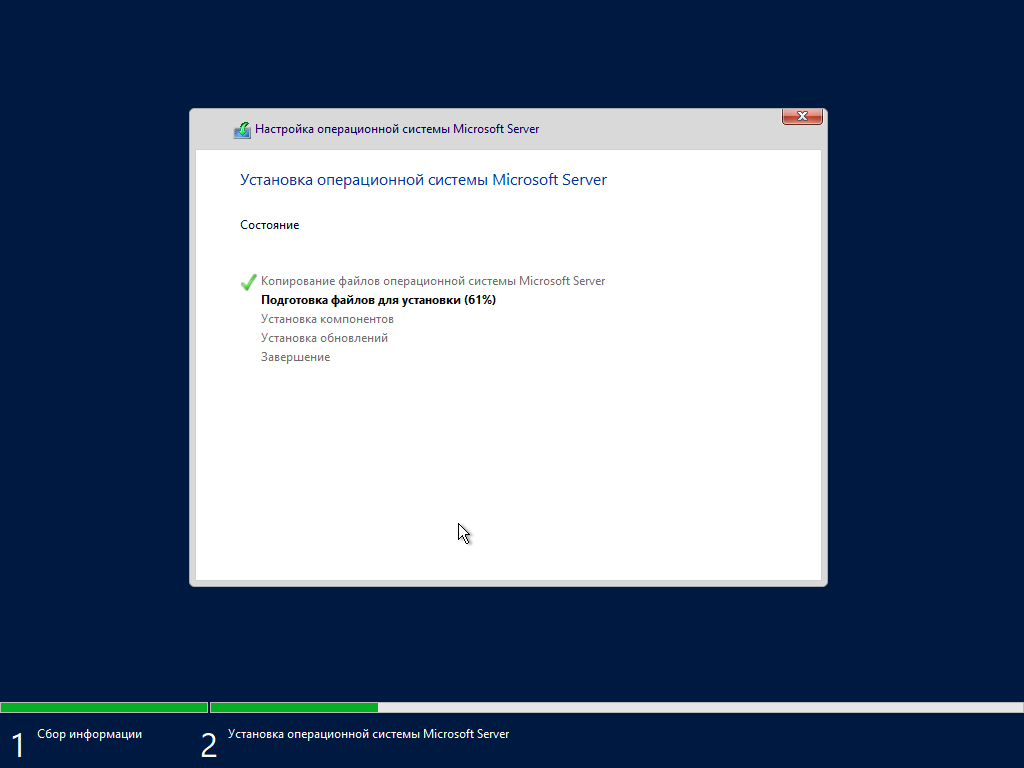Close the Microsoft Server setup window

click(x=802, y=116)
